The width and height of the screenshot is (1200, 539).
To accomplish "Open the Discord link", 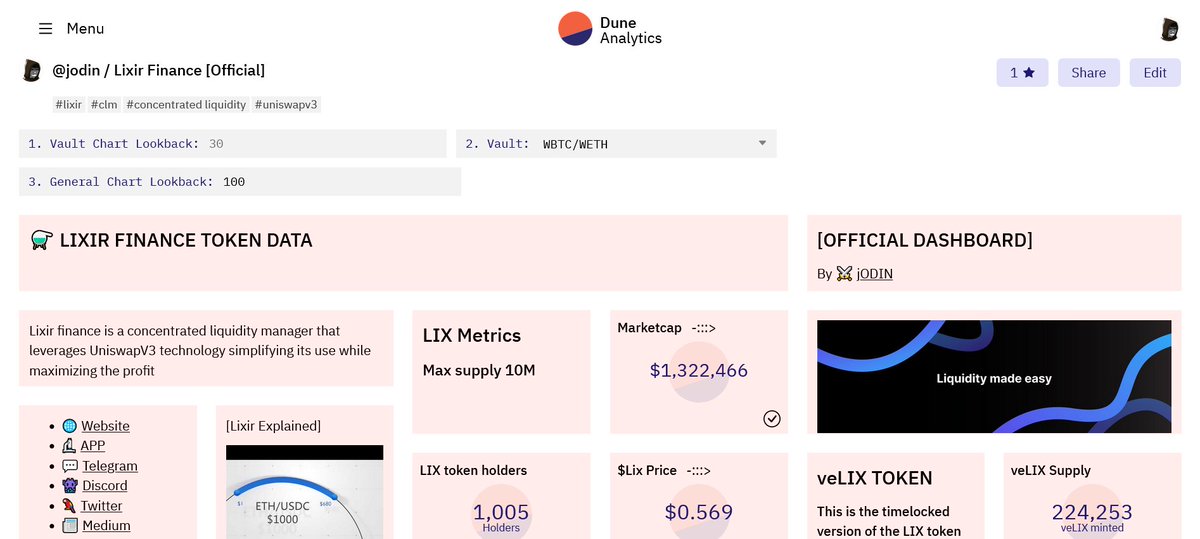I will tap(105, 486).
